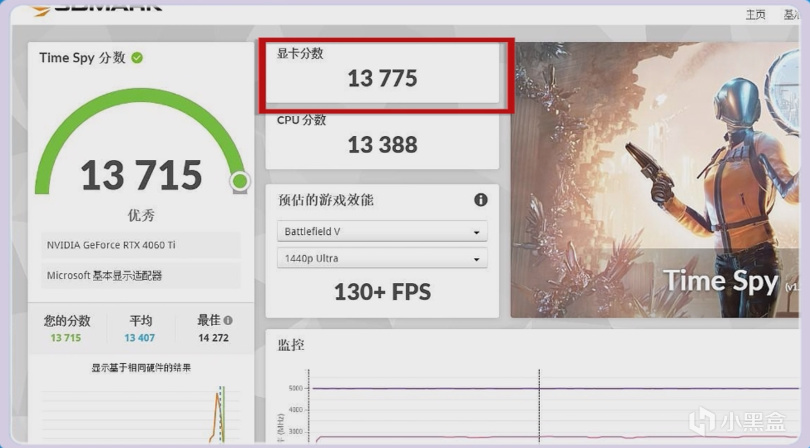
Task: Click the Time Spy hero image
Action: (x=655, y=180)
